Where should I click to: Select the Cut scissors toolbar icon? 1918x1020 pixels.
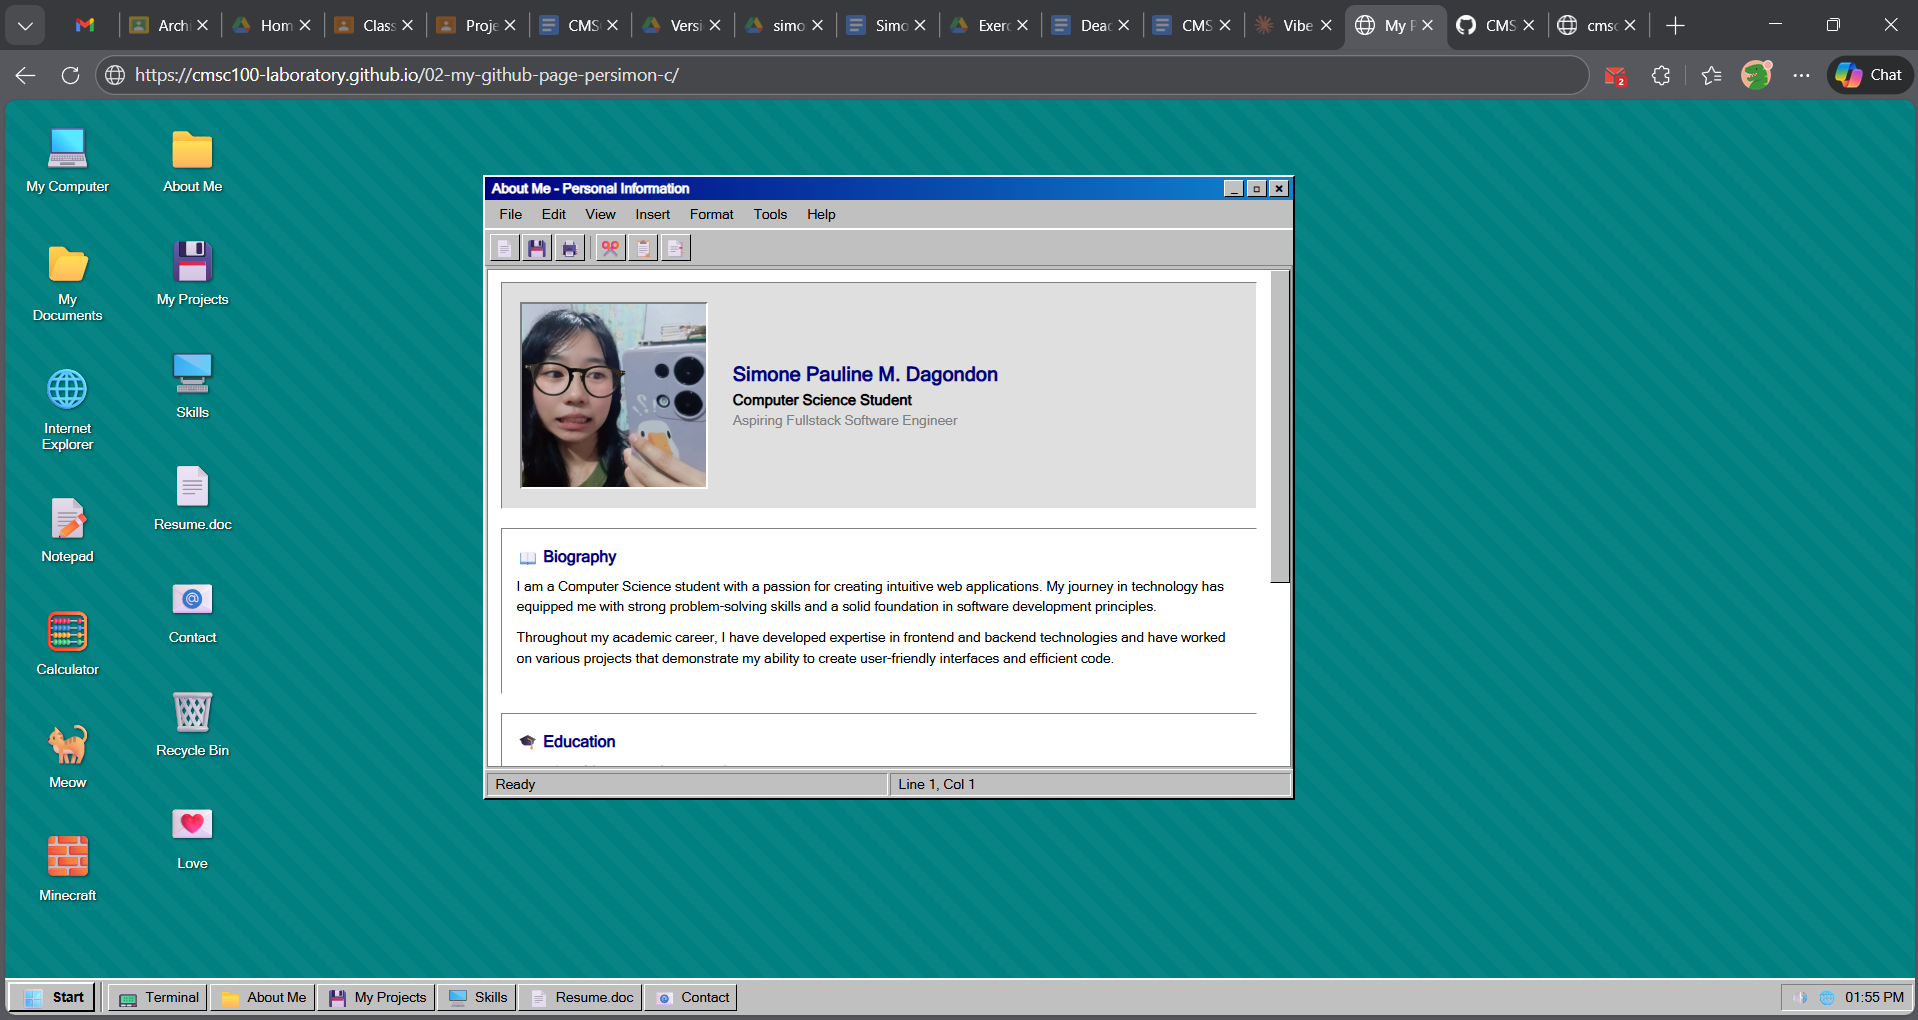coord(610,247)
